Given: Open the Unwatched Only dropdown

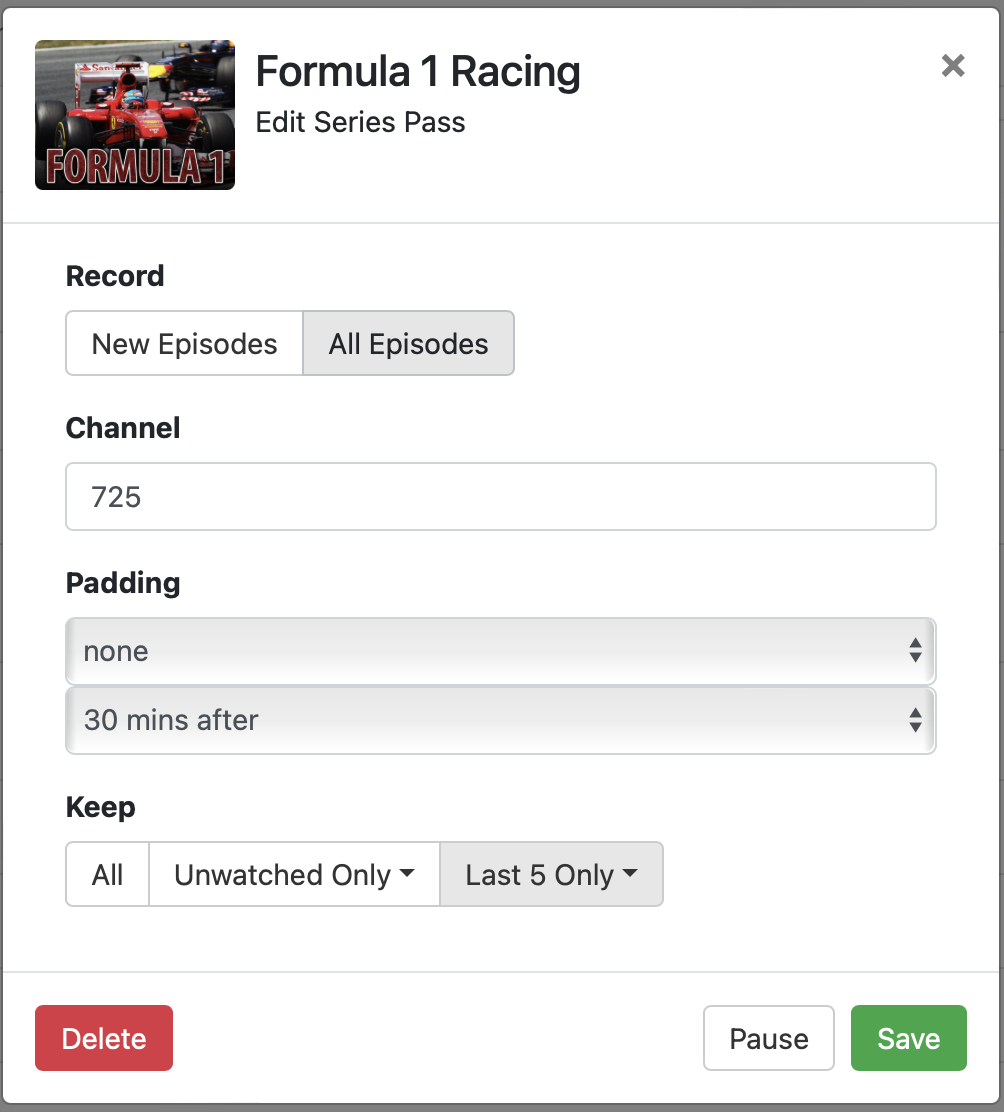Looking at the screenshot, I should coord(294,875).
